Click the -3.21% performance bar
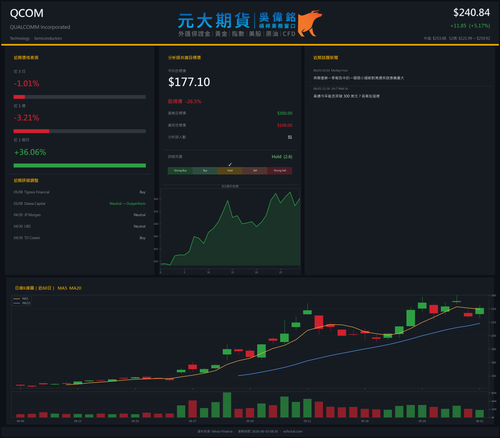 pyautogui.click(x=80, y=131)
